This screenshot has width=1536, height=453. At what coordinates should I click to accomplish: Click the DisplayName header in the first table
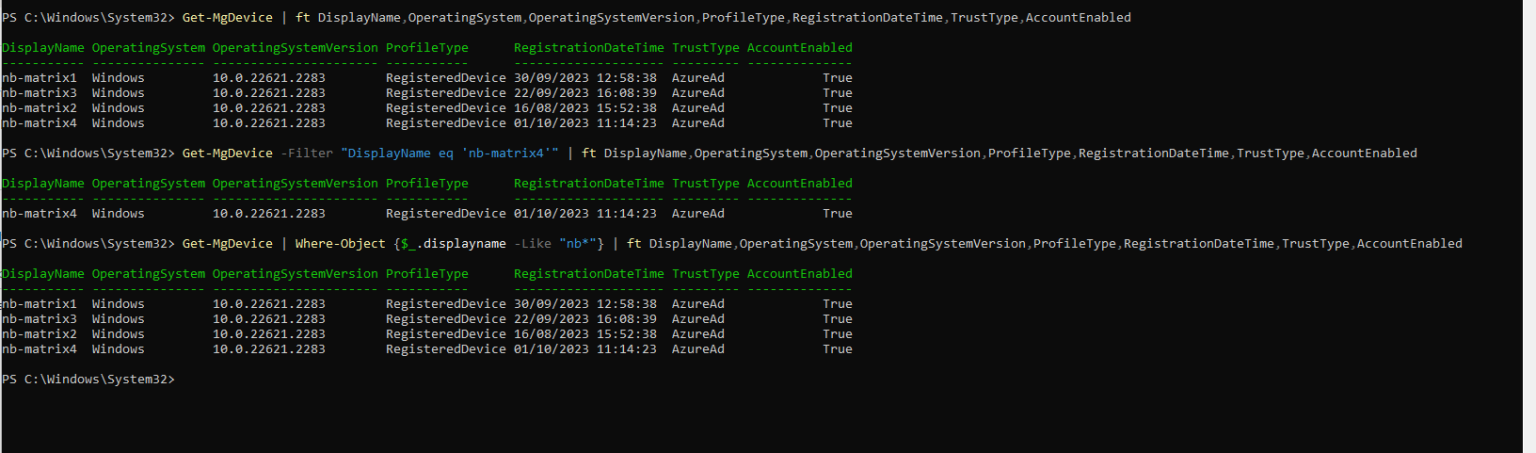43,48
